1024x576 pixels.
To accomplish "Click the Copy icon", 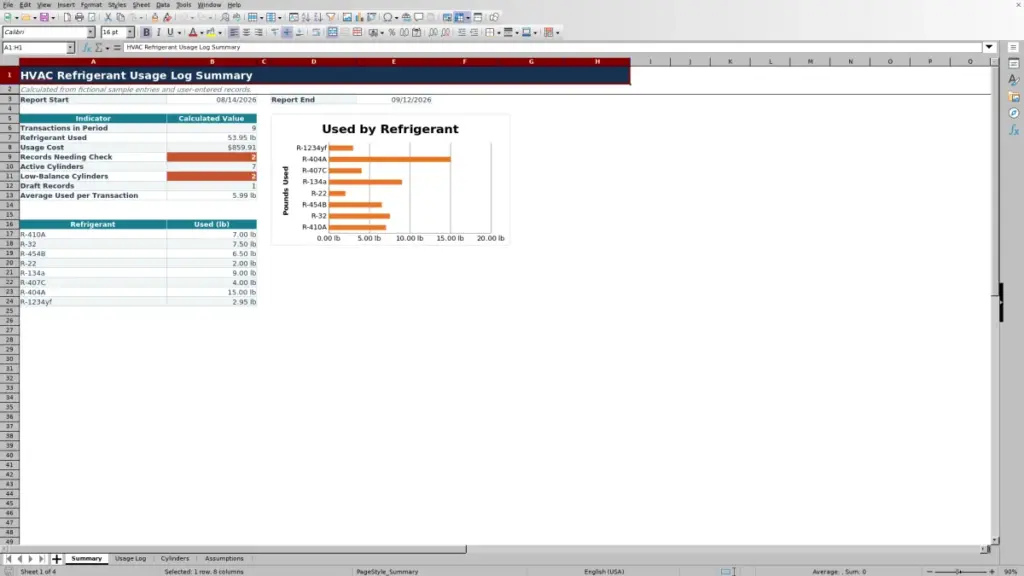I will (120, 17).
